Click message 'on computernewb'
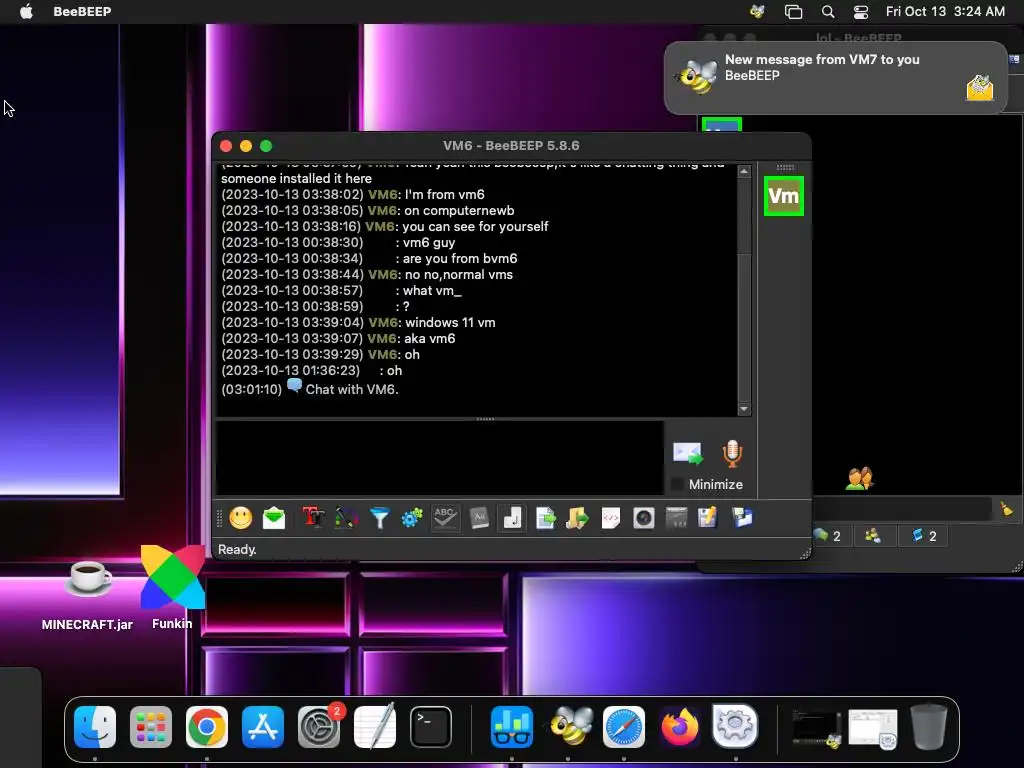This screenshot has height=768, width=1024. 459,210
